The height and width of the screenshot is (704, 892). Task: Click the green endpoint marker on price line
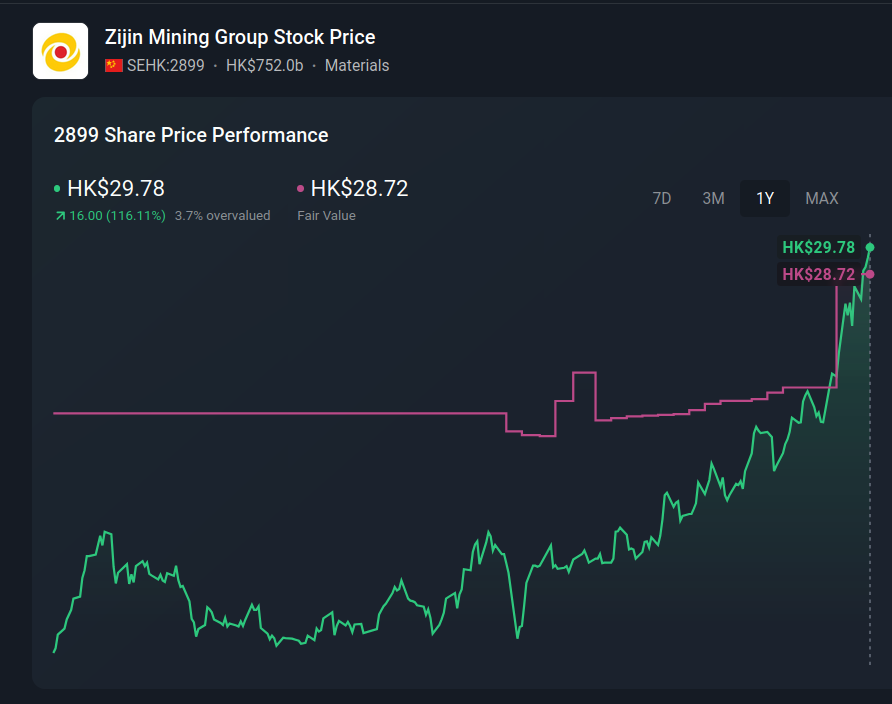coord(870,247)
